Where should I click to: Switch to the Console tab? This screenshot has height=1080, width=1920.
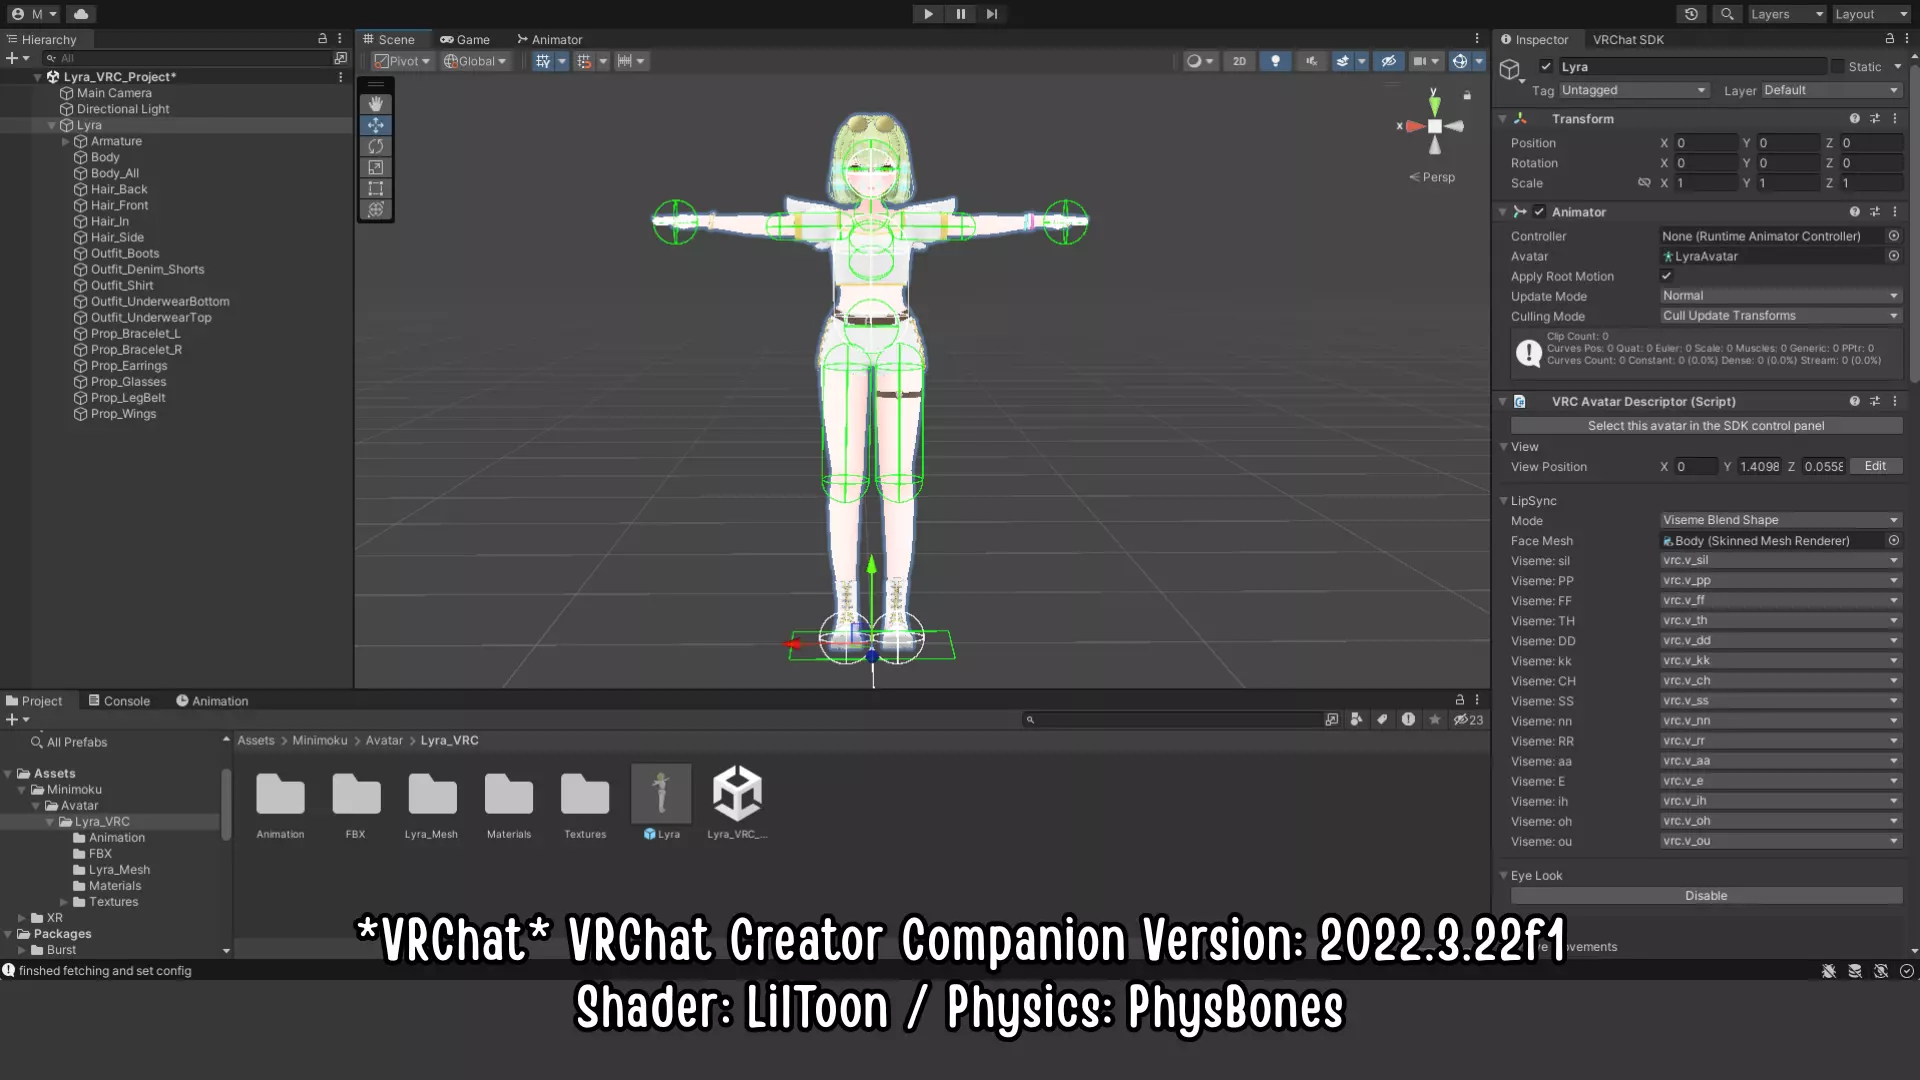pos(119,701)
